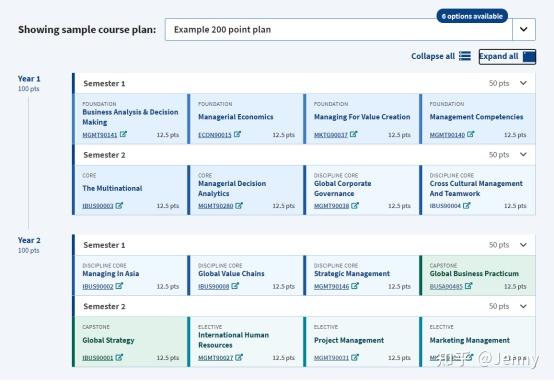Click the 'Project Management' elective title
The width and height of the screenshot is (554, 384).
pos(349,340)
